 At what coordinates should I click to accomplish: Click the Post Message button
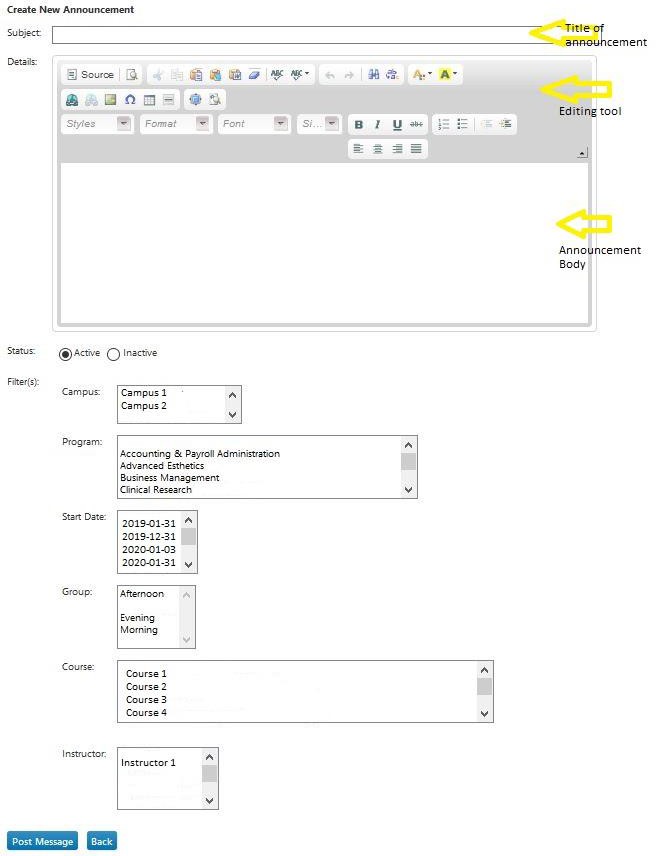click(43, 842)
